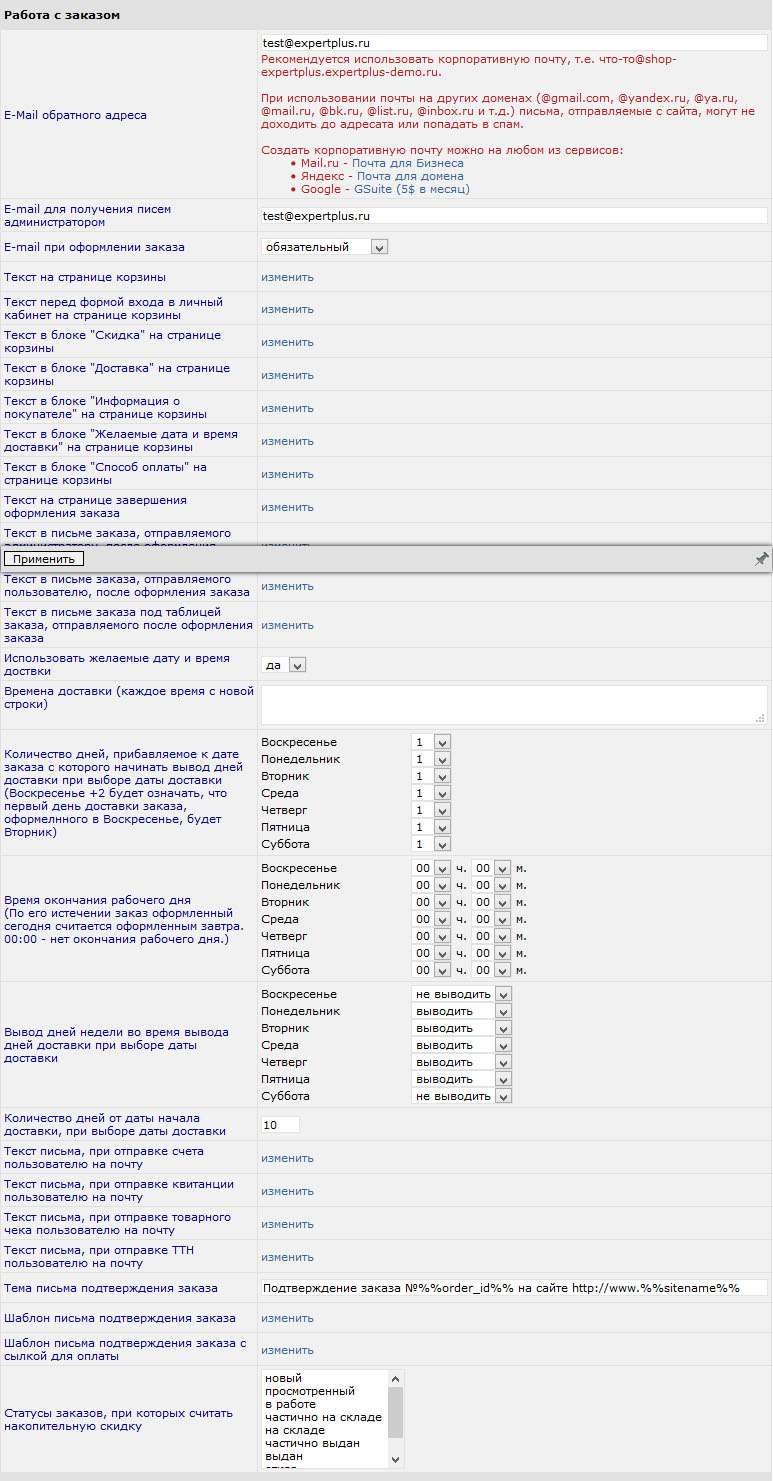This screenshot has width=773, height=1481.
Task: Click изменить for Текст на странице корзины
Action: click(x=287, y=277)
